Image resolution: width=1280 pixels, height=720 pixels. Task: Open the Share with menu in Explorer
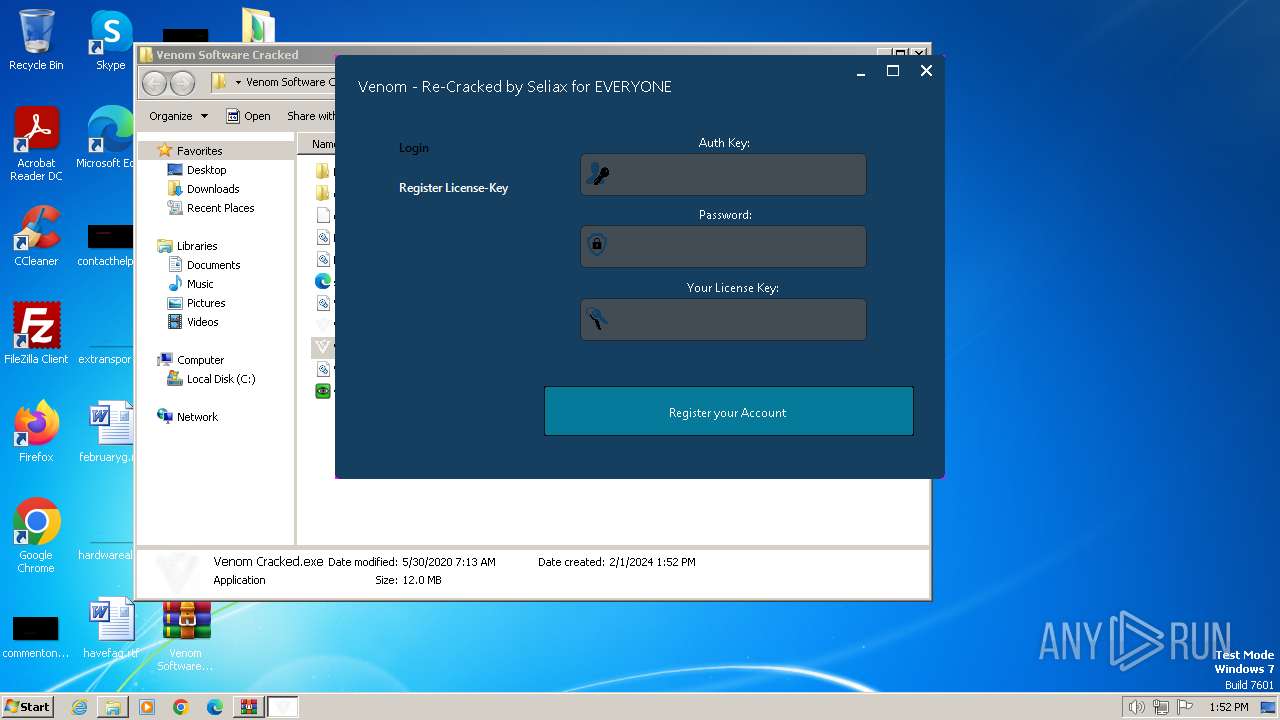pyautogui.click(x=311, y=116)
